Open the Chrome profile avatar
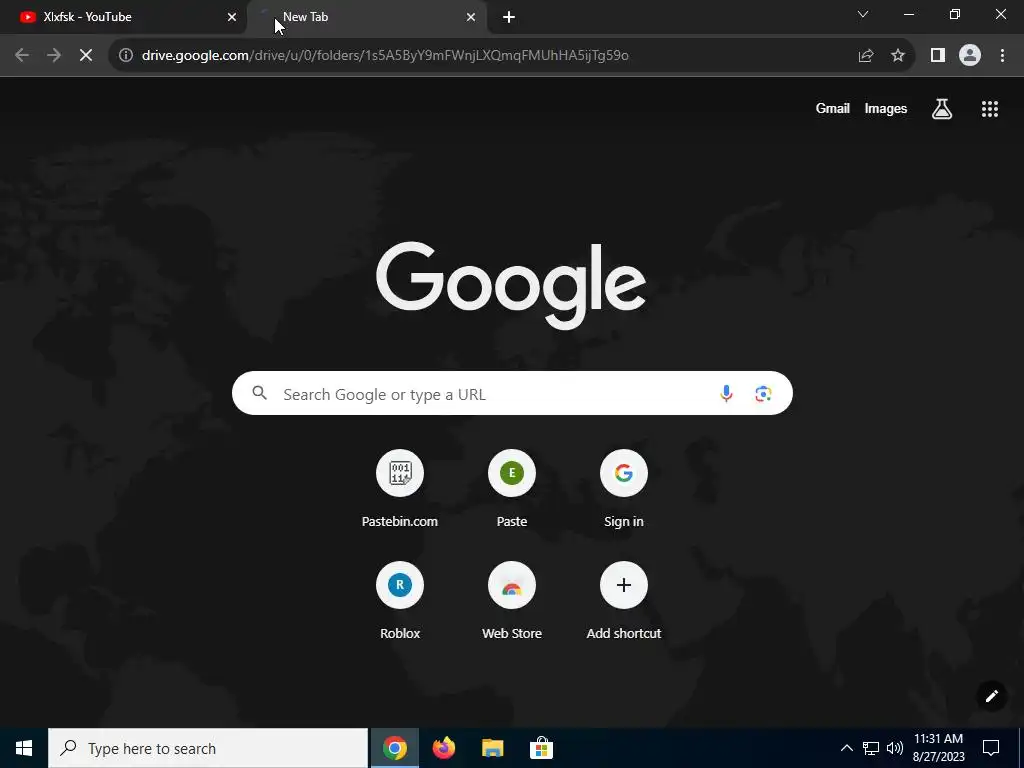The height and width of the screenshot is (768, 1024). pos(970,56)
